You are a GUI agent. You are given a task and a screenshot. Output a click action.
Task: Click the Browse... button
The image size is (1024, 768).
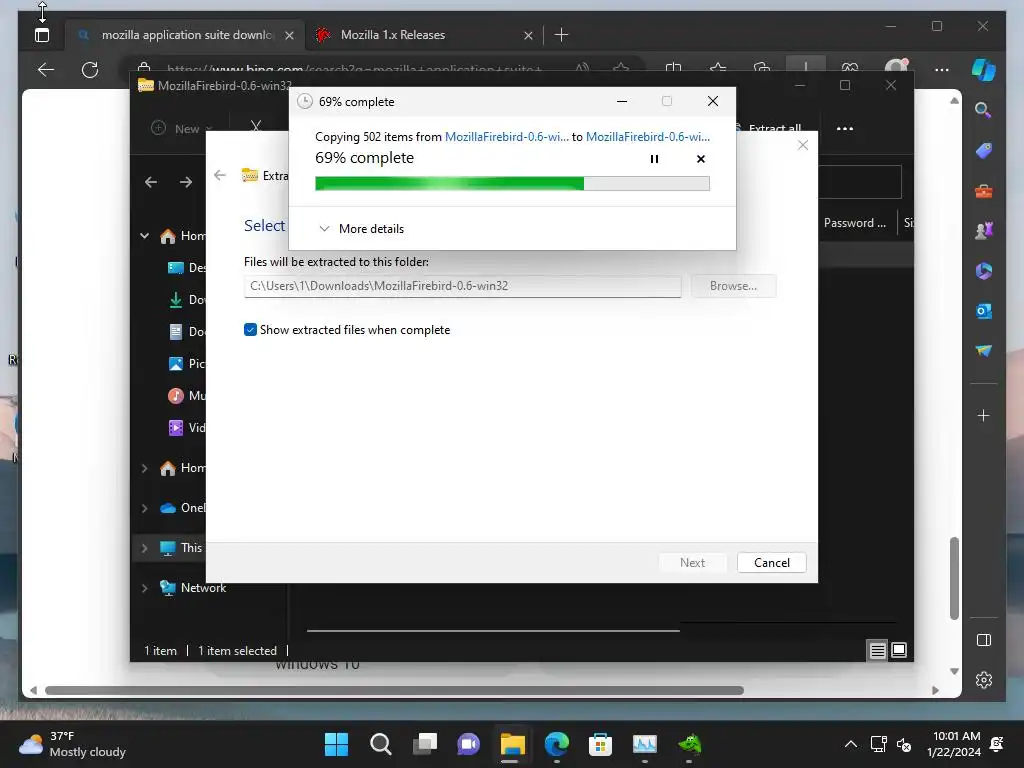pos(733,286)
